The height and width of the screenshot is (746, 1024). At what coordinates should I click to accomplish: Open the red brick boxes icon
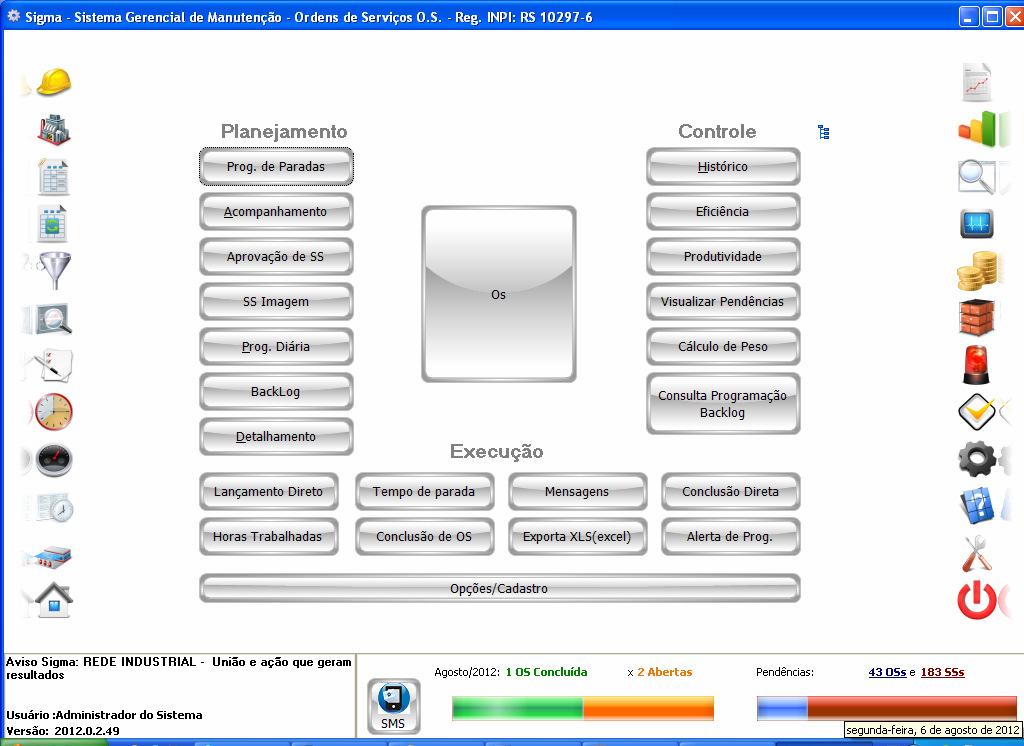point(977,317)
